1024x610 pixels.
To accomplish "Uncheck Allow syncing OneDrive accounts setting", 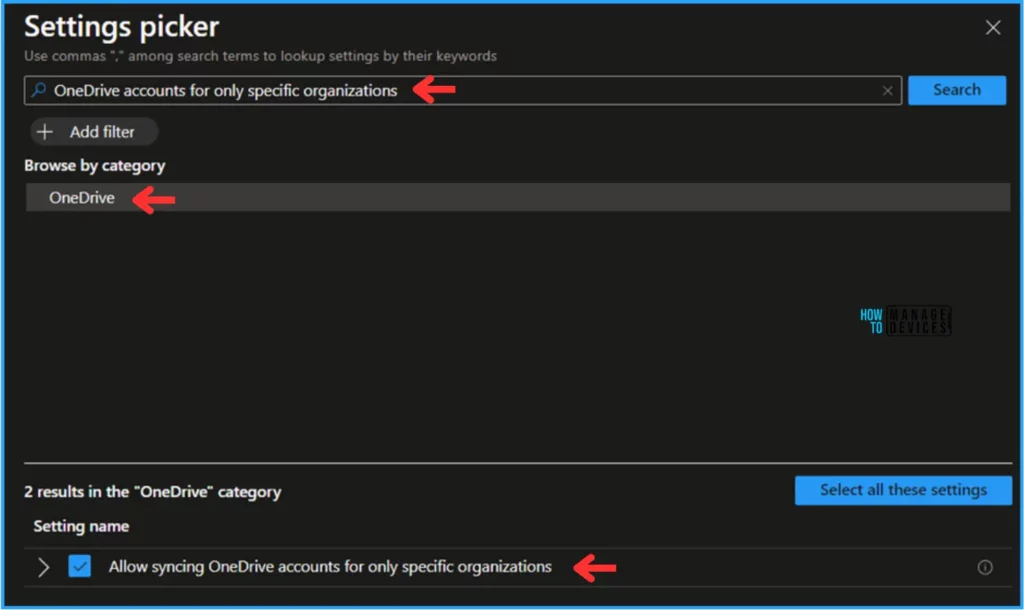I will [80, 566].
